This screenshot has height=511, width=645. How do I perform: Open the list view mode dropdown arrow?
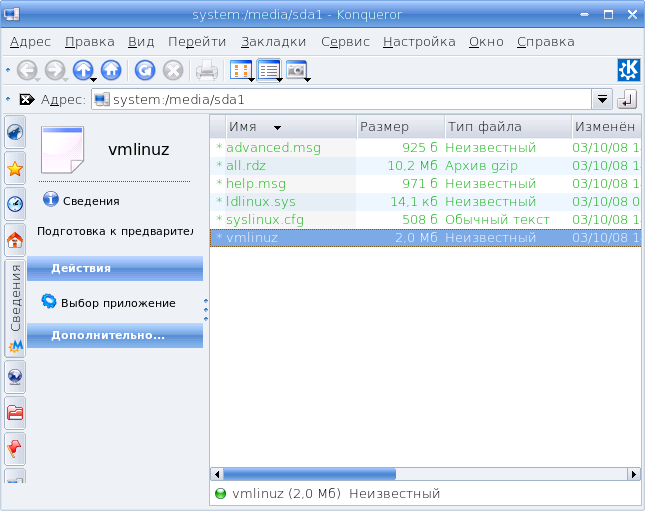coord(279,79)
